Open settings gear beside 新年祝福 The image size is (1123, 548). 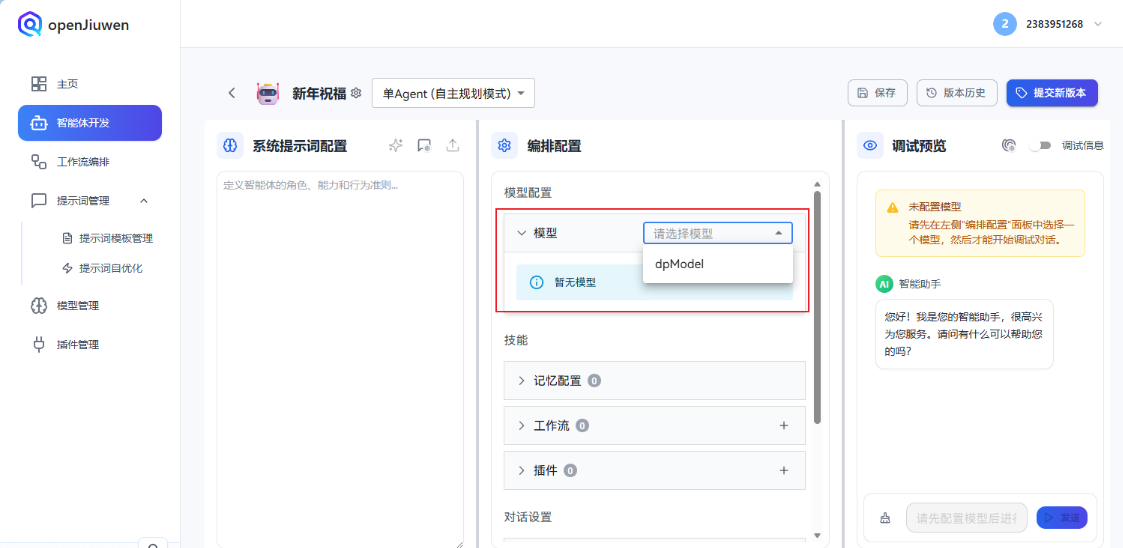[356, 93]
